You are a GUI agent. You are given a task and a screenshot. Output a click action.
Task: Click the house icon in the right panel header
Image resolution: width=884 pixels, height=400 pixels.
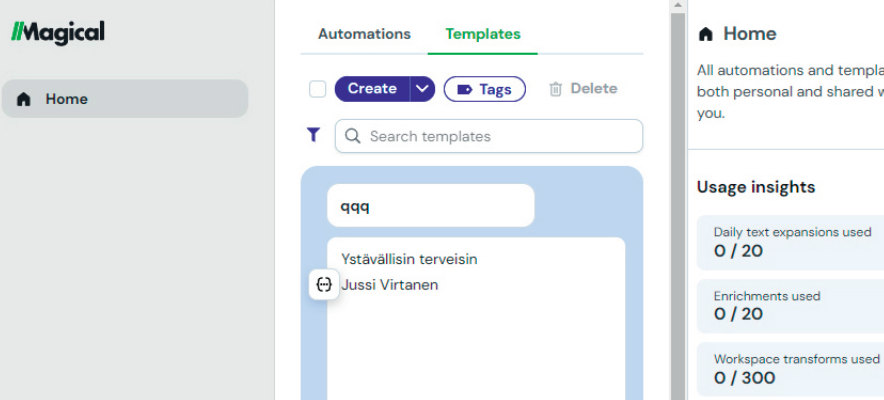(x=706, y=34)
